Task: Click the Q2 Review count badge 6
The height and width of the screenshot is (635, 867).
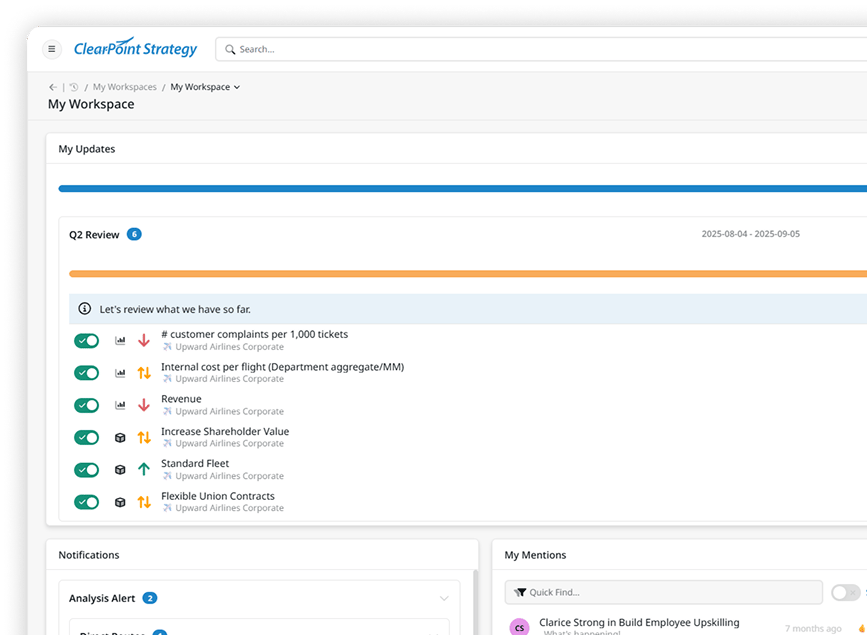Action: point(134,234)
